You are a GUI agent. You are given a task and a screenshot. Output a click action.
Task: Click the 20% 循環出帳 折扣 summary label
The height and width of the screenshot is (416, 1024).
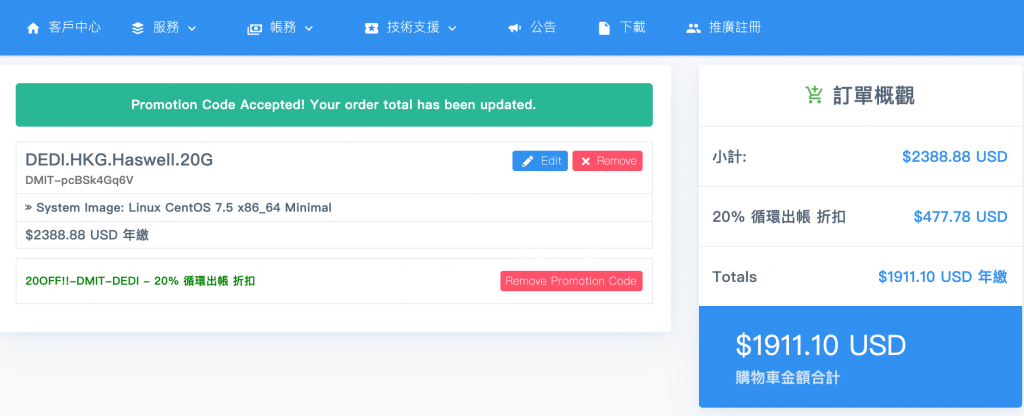pos(779,217)
